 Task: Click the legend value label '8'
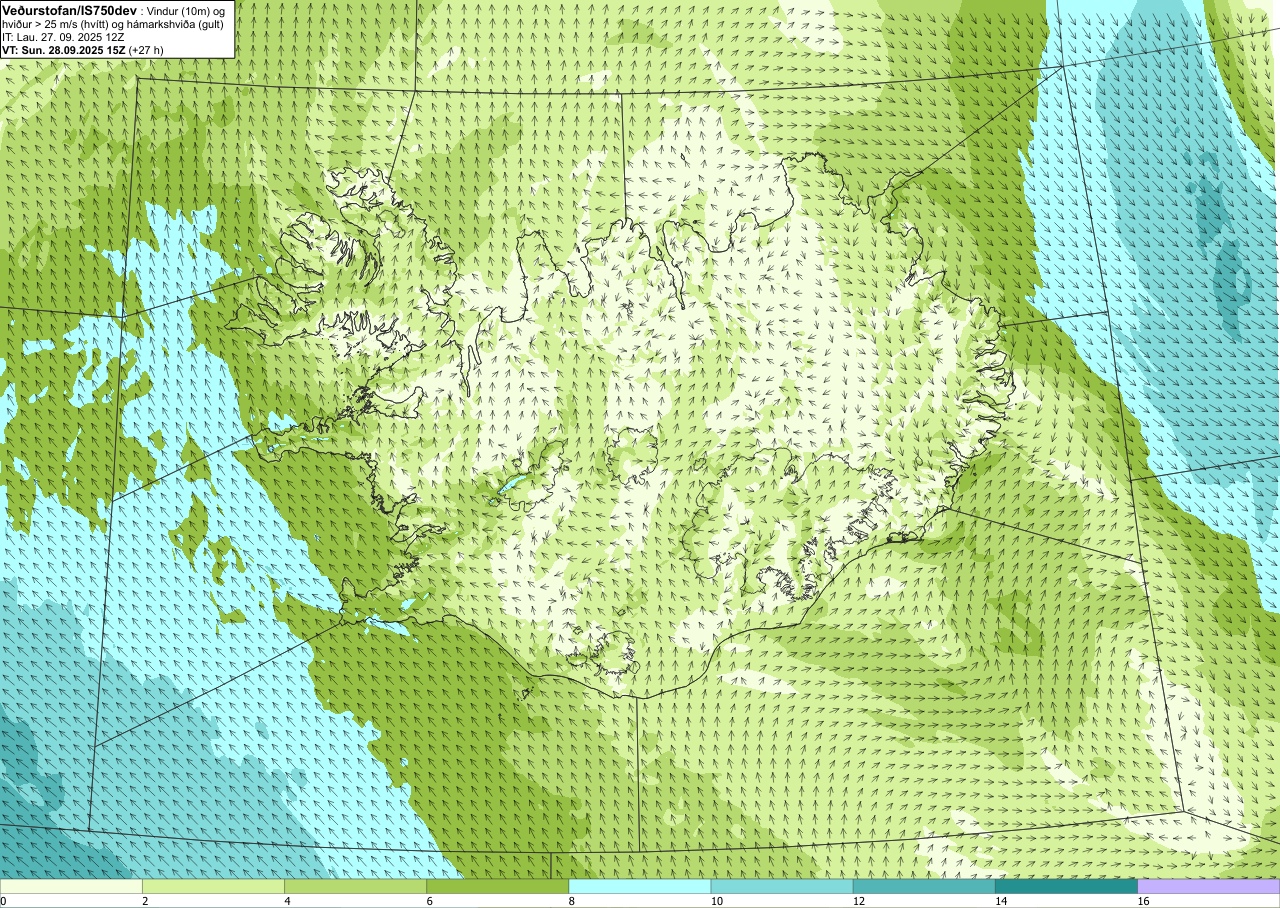[571, 901]
